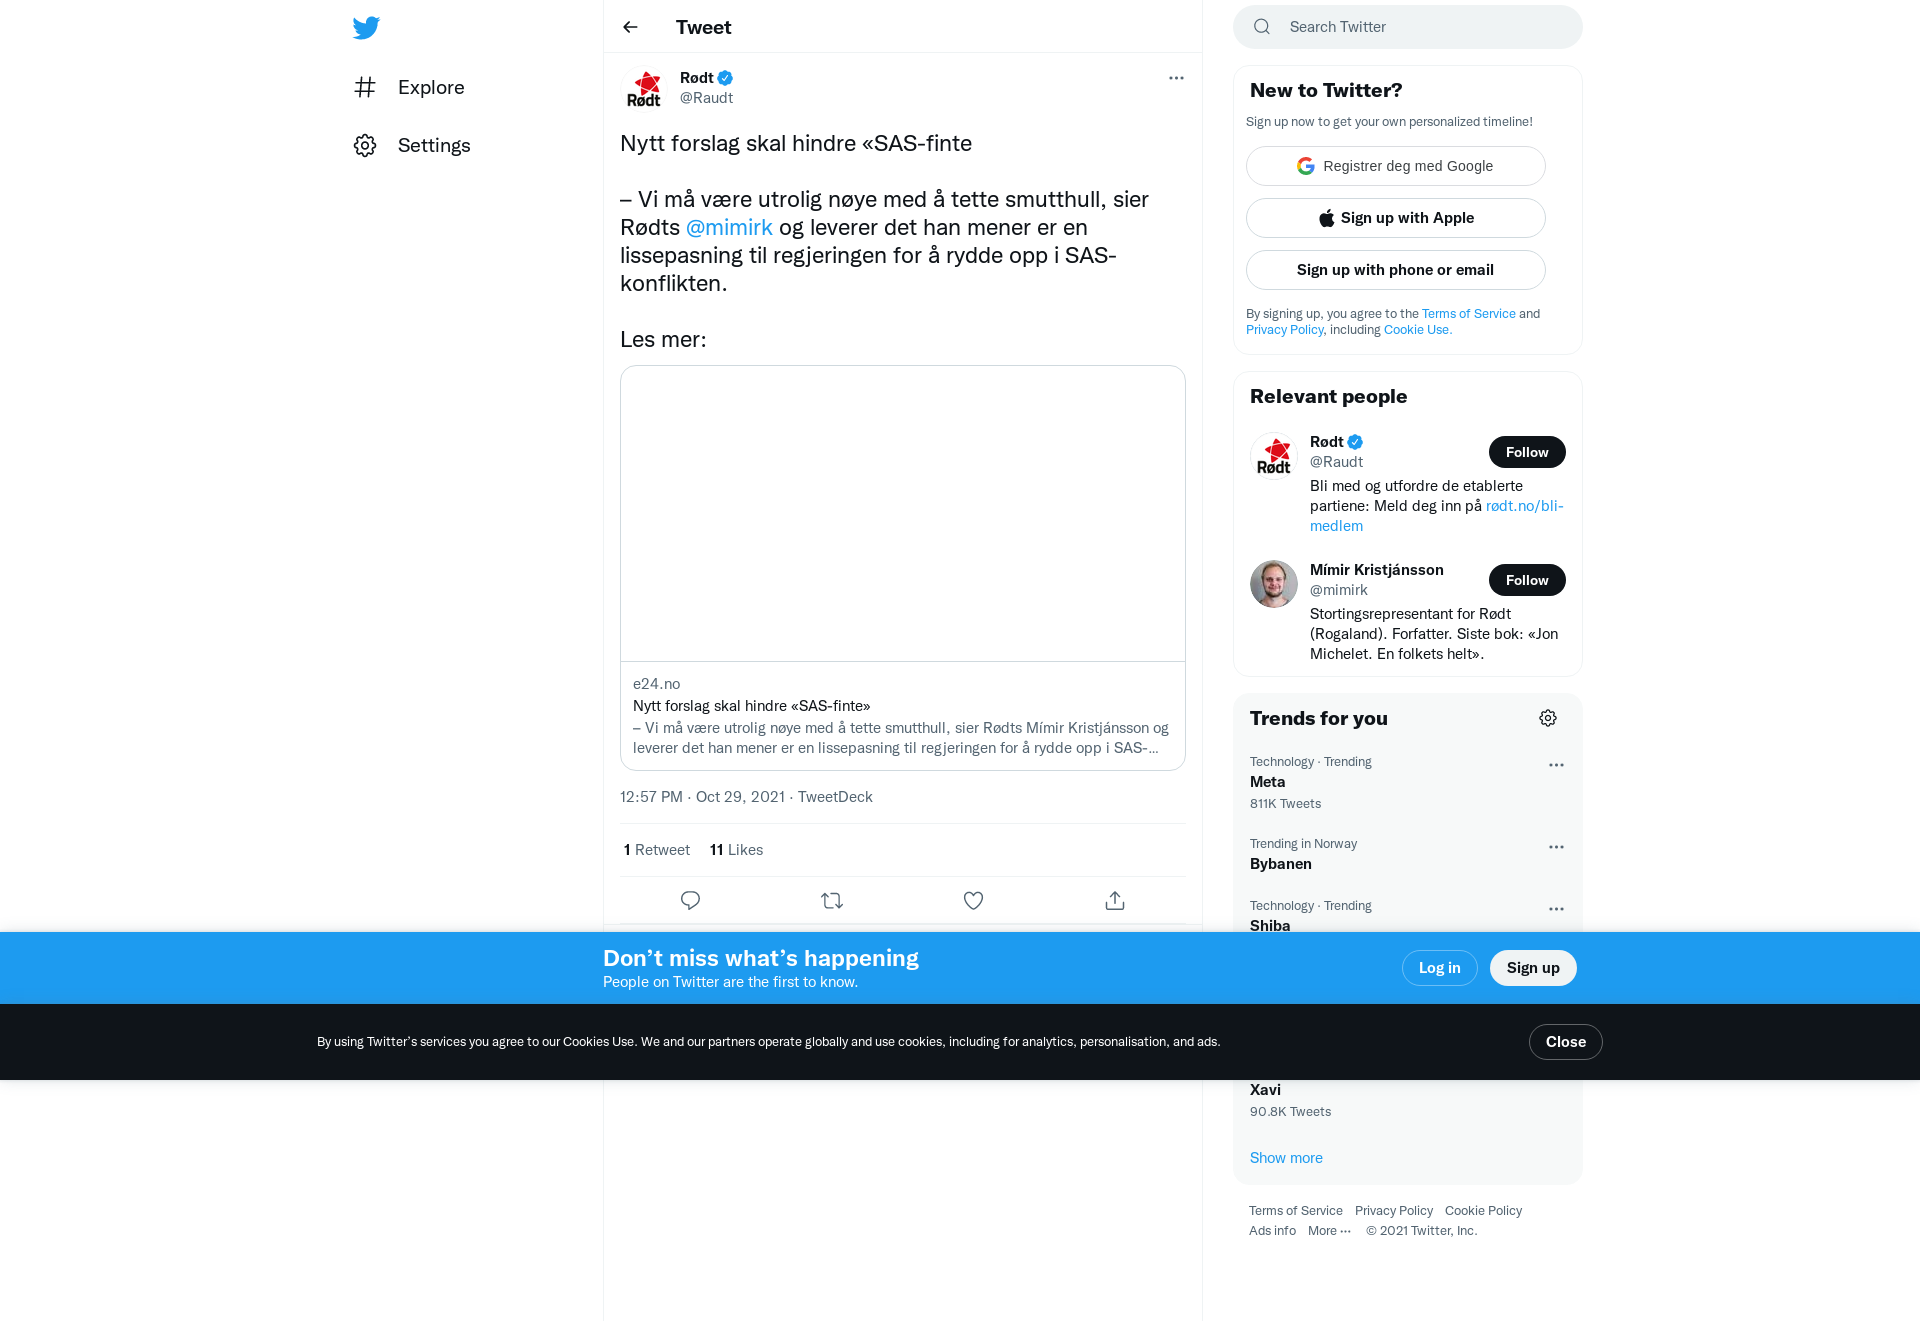Open the @mimirk mention link
Viewport: 1920px width, 1321px height.
point(729,227)
